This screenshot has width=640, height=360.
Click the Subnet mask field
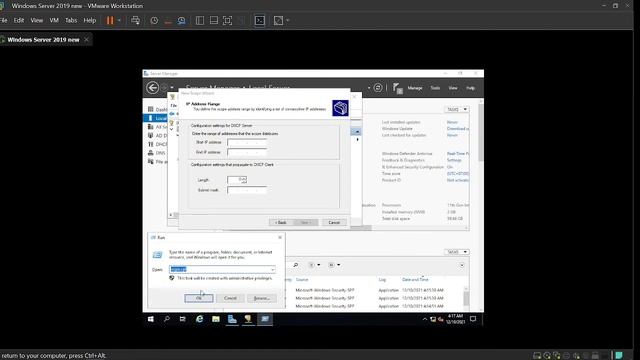click(247, 190)
